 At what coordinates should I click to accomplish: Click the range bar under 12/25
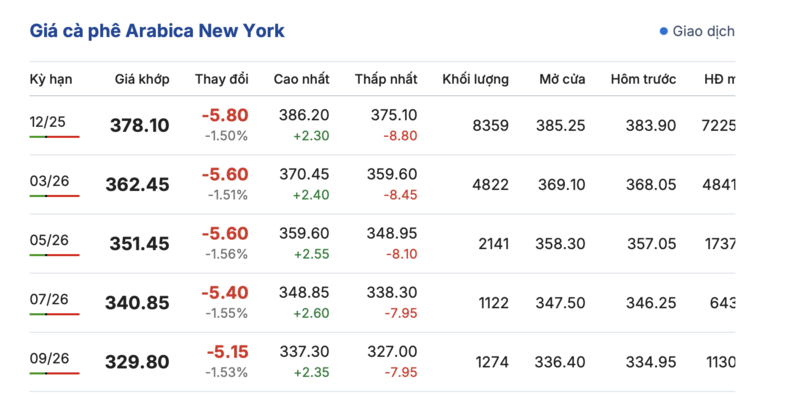tap(54, 136)
